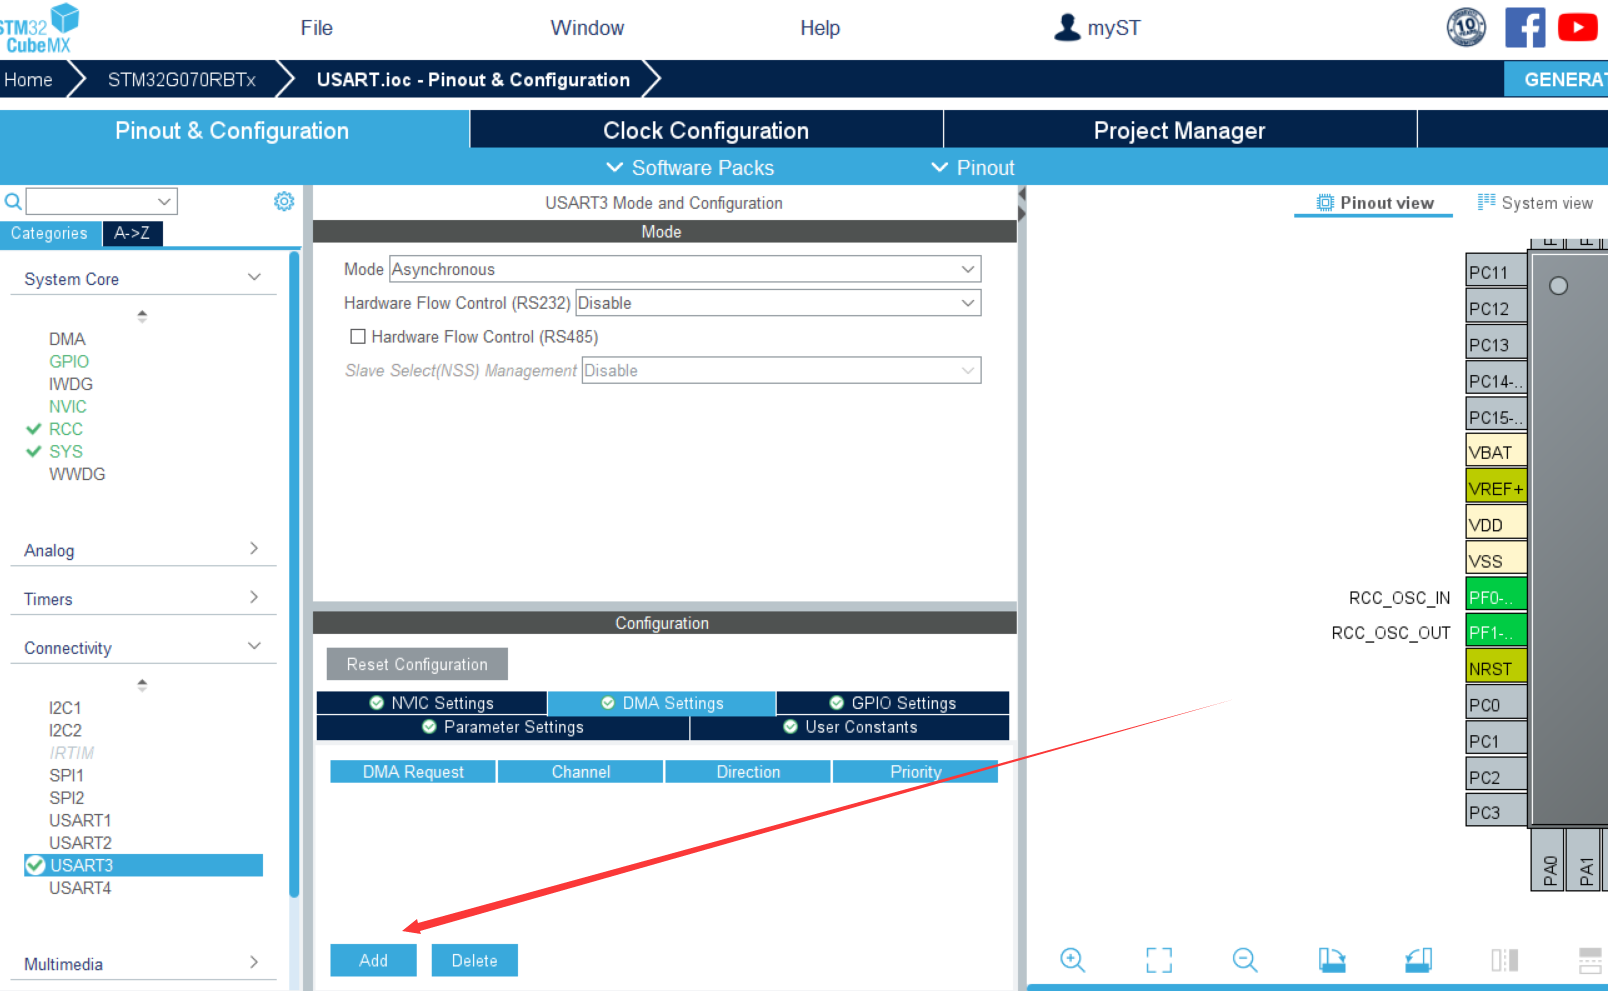Viewport: 1608px width, 991px height.
Task: Open the Facebook icon link
Action: [x=1524, y=28]
